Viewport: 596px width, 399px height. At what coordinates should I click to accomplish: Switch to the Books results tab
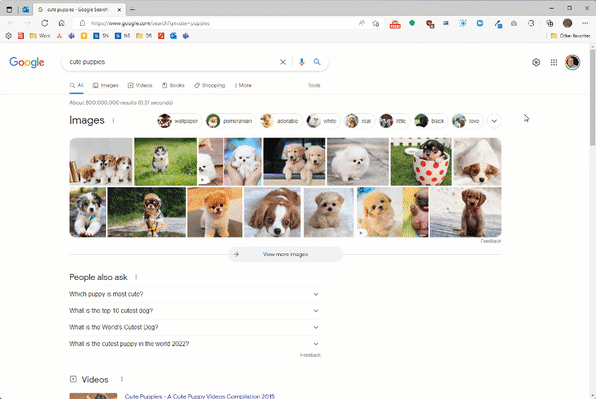click(173, 86)
